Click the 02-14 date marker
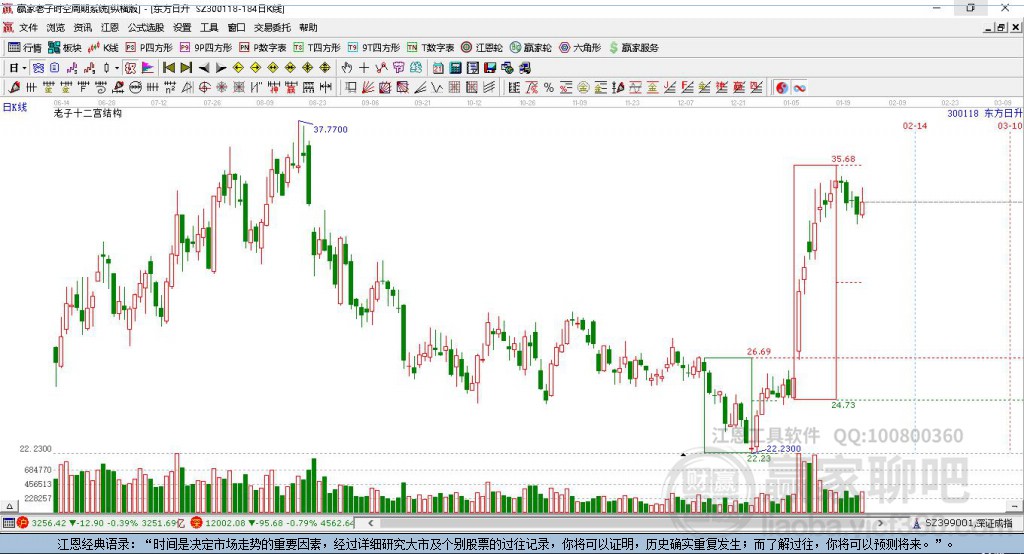This screenshot has height=554, width=1024. tap(915, 125)
